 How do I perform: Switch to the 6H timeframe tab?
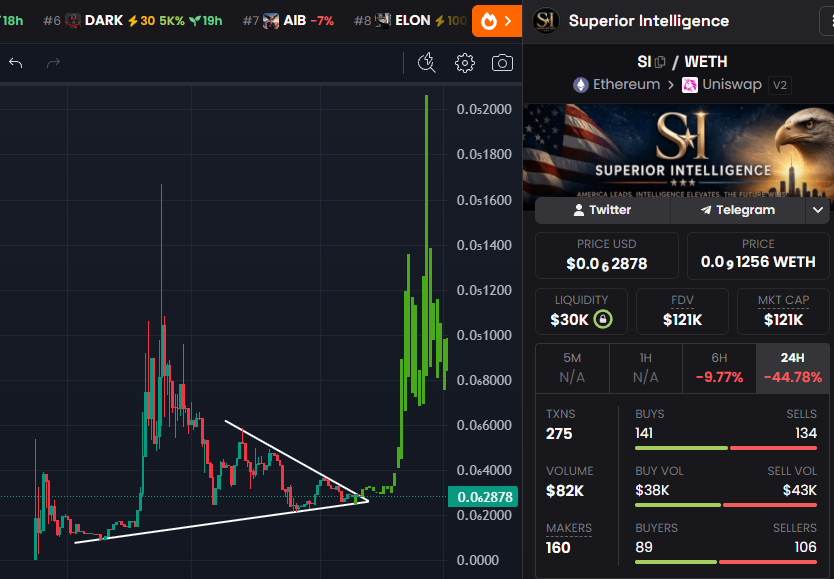pos(719,368)
